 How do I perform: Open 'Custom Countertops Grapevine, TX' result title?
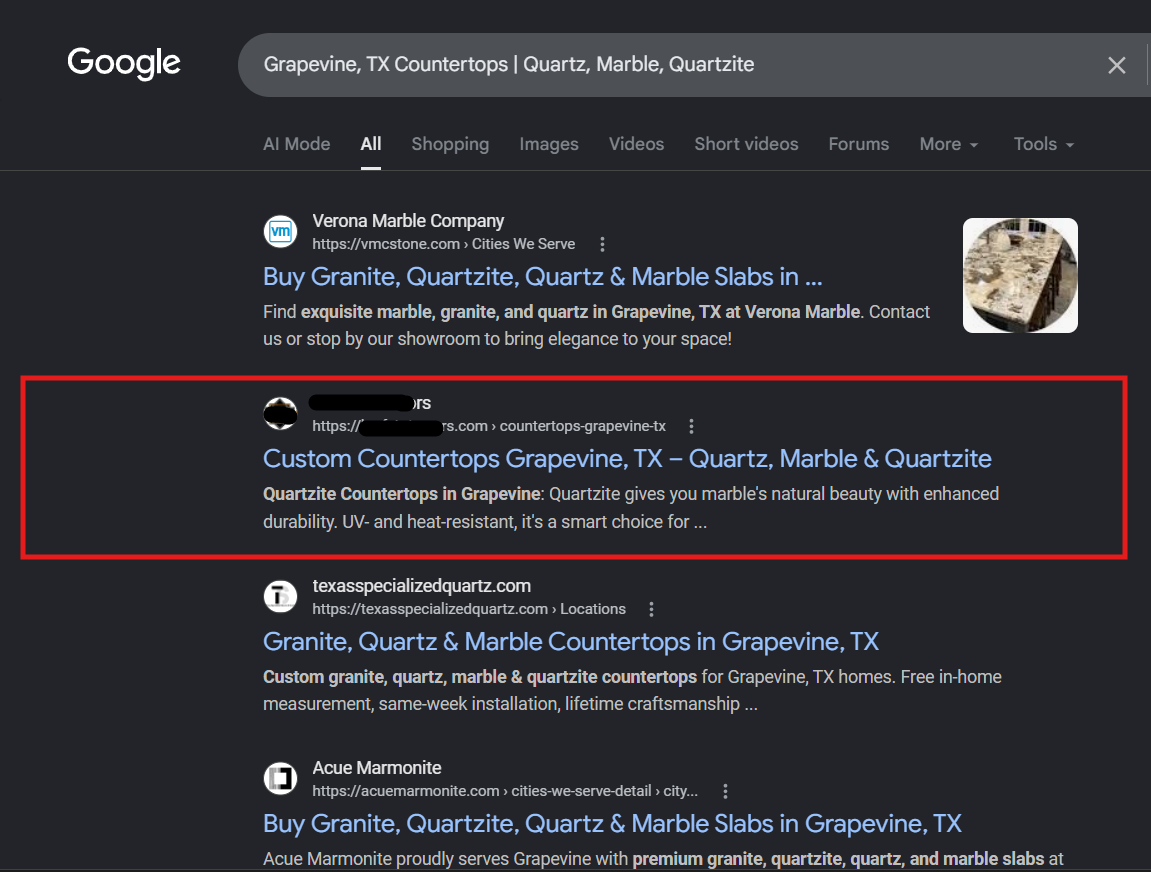point(627,459)
